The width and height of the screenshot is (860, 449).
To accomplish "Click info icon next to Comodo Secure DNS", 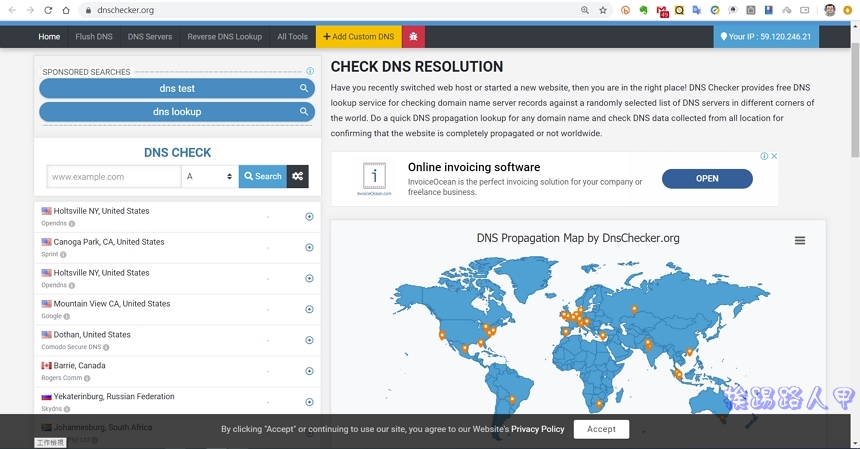I will click(x=106, y=347).
